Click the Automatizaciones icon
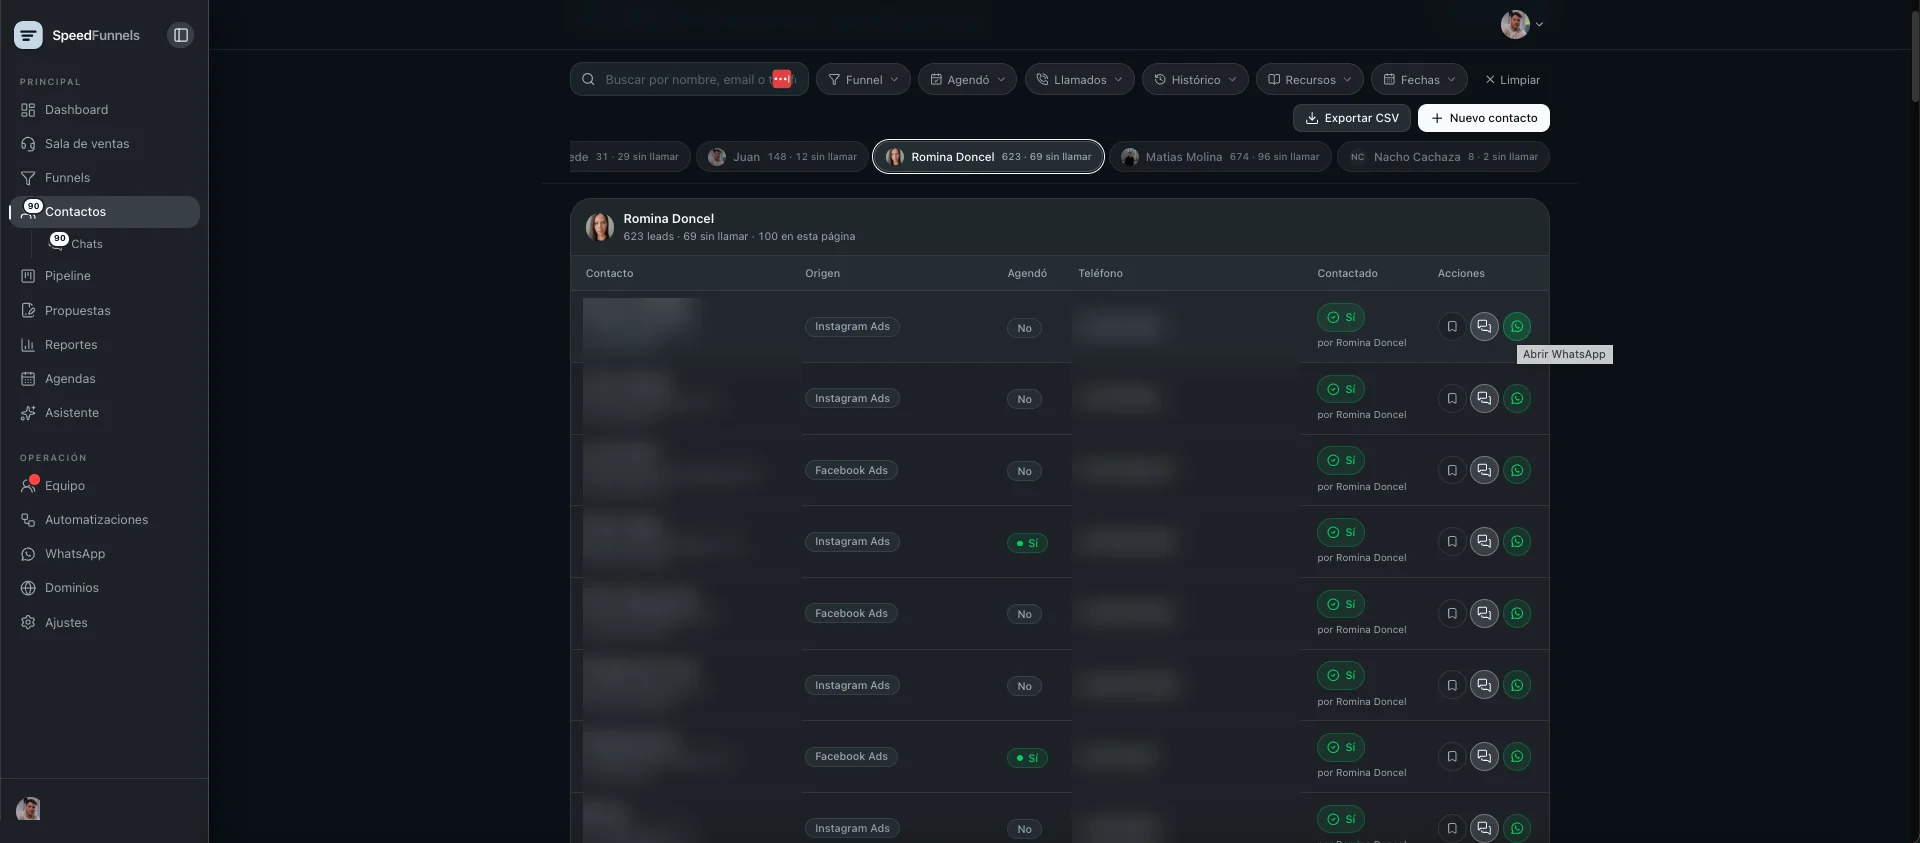The image size is (1920, 843). (28, 520)
